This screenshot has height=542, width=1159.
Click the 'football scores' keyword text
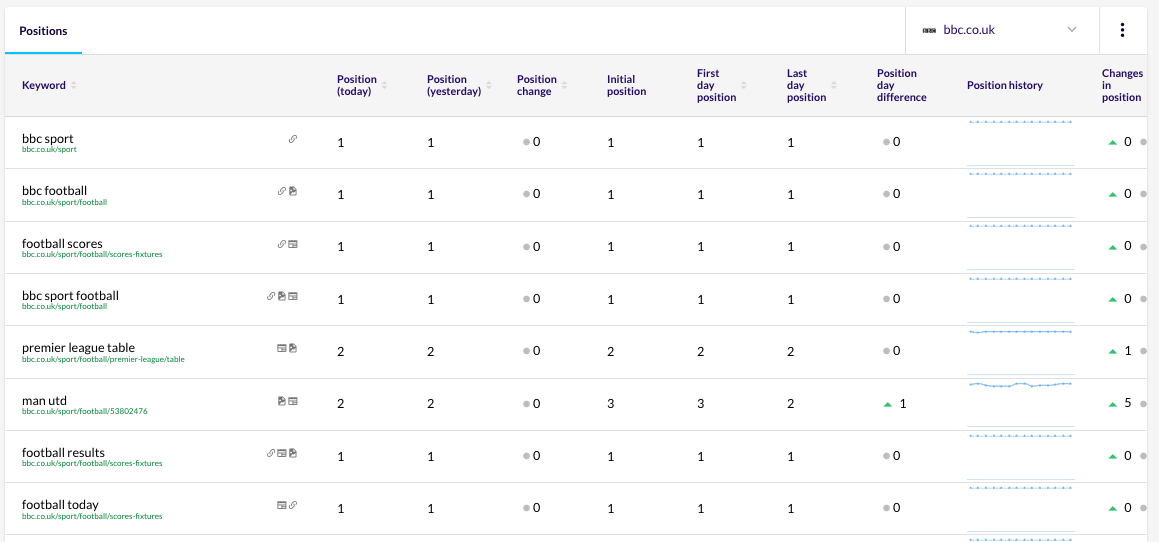coord(62,243)
